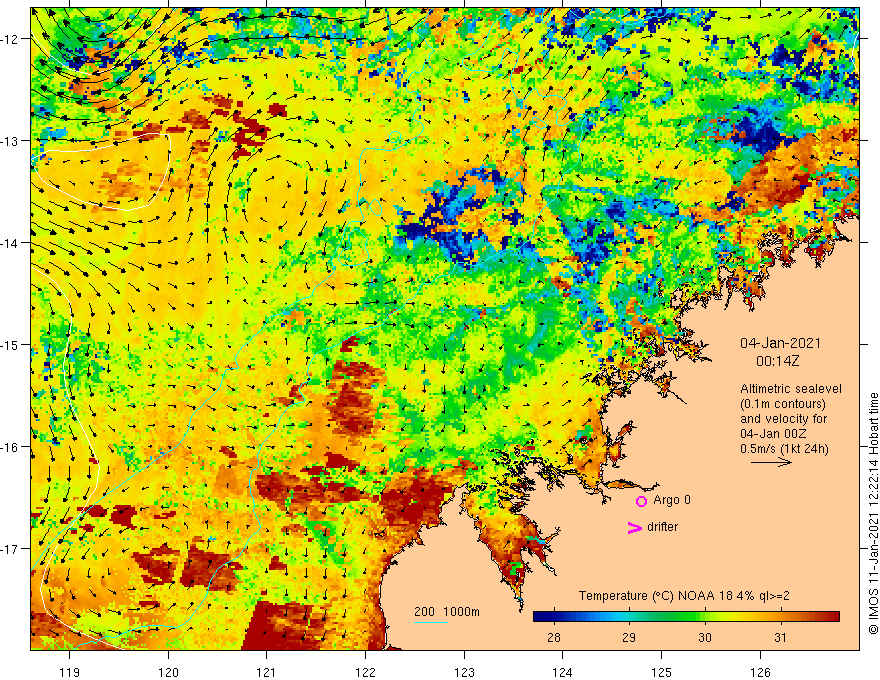Click the '04-Jan 00Z' text line
This screenshot has width=880, height=680.
click(x=773, y=434)
